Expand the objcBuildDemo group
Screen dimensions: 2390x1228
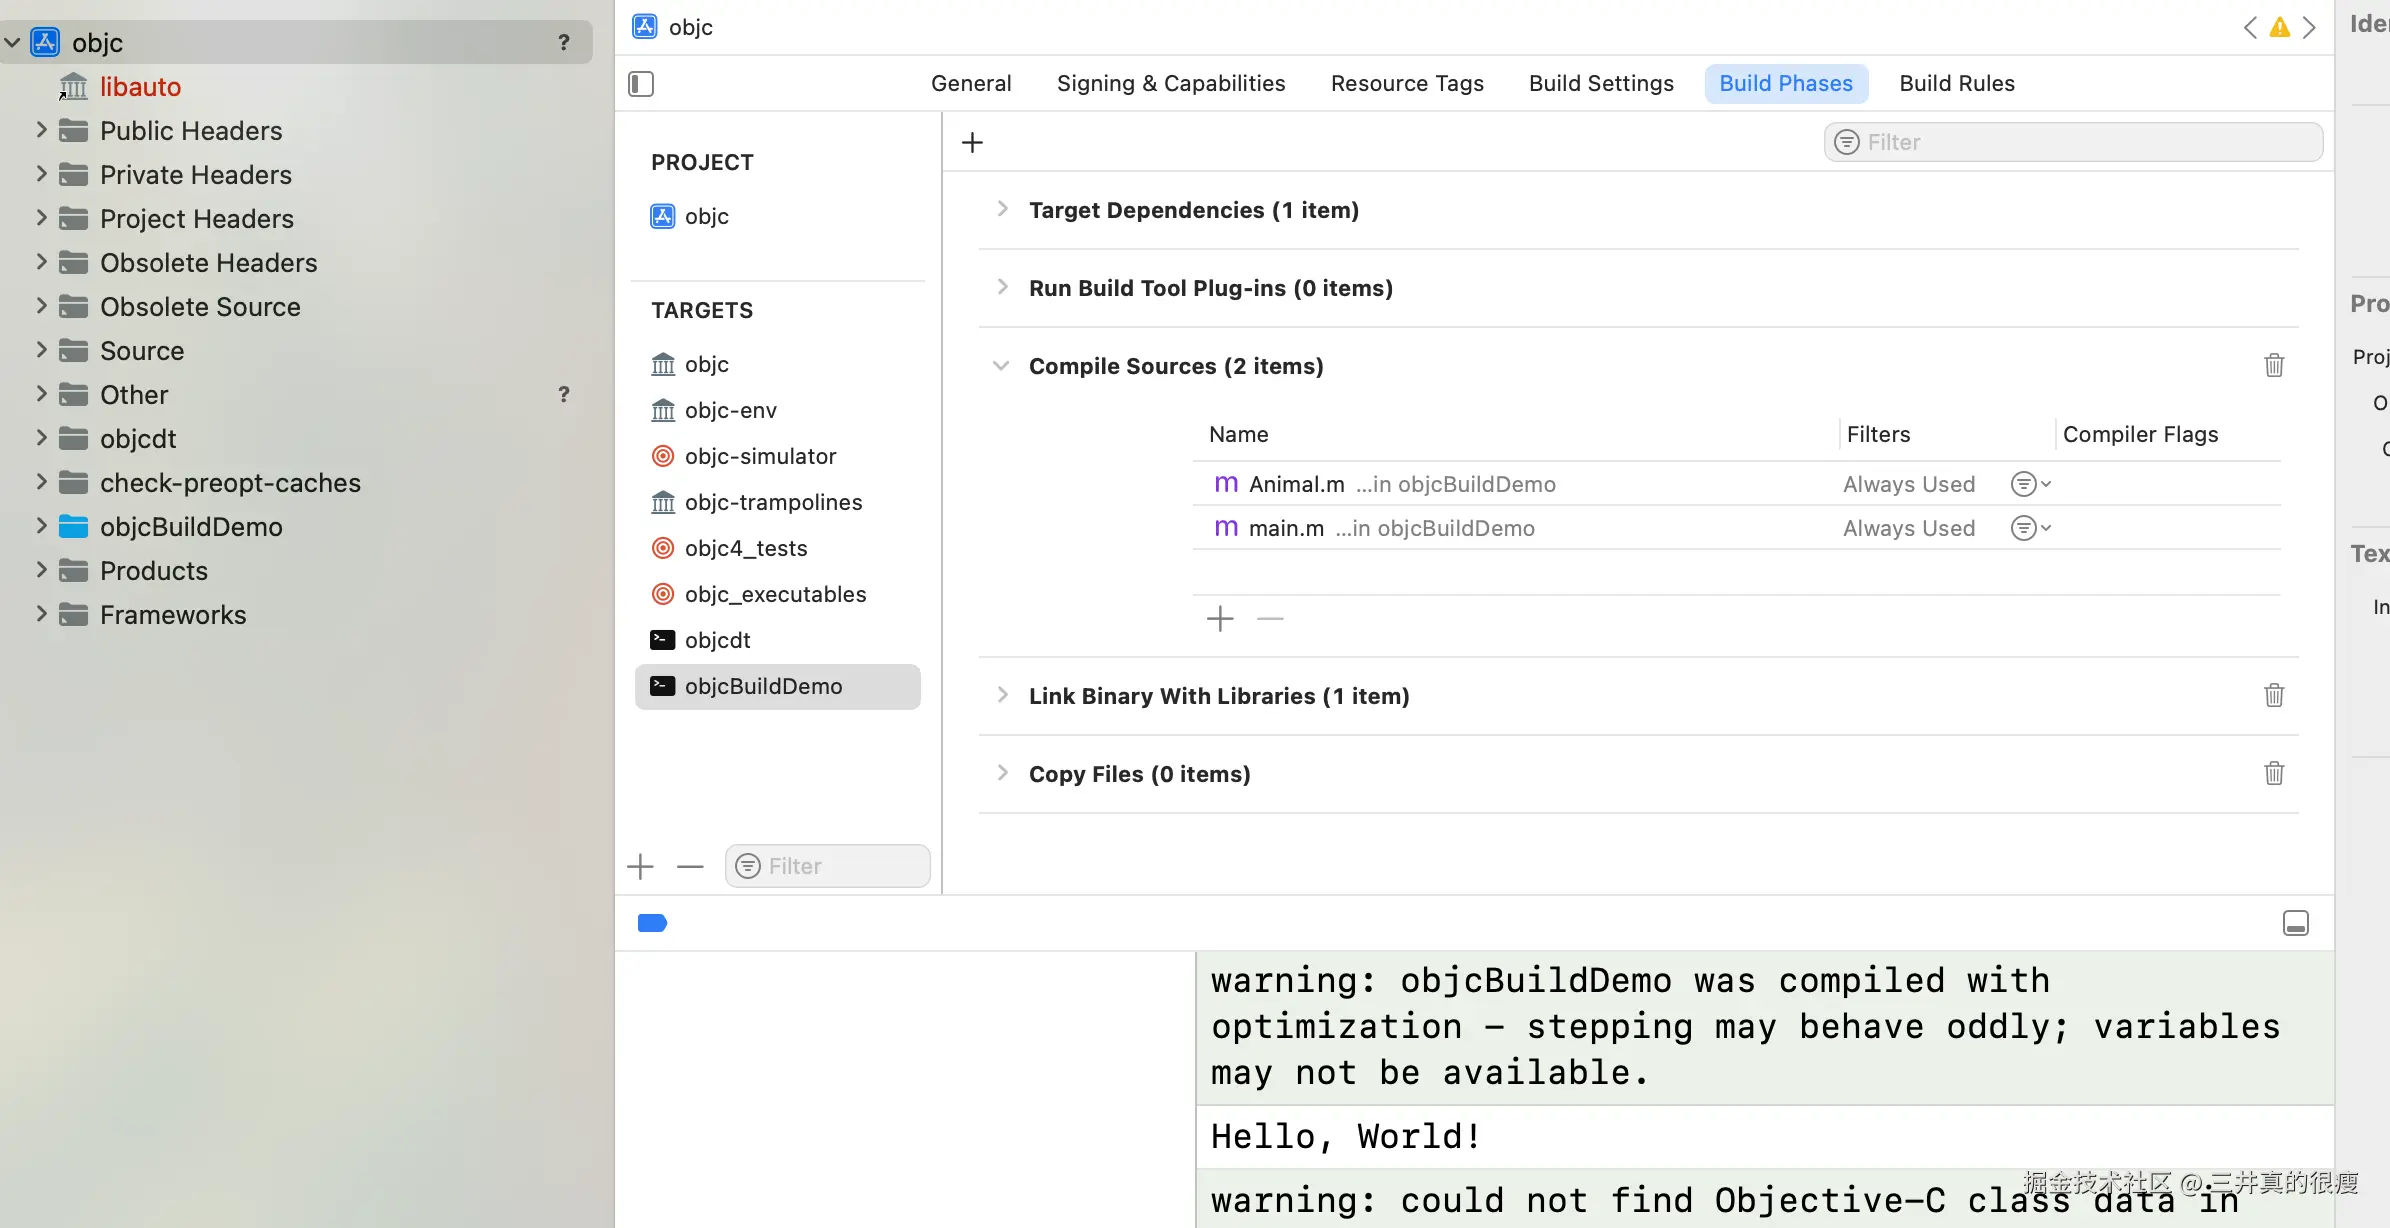pyautogui.click(x=41, y=526)
